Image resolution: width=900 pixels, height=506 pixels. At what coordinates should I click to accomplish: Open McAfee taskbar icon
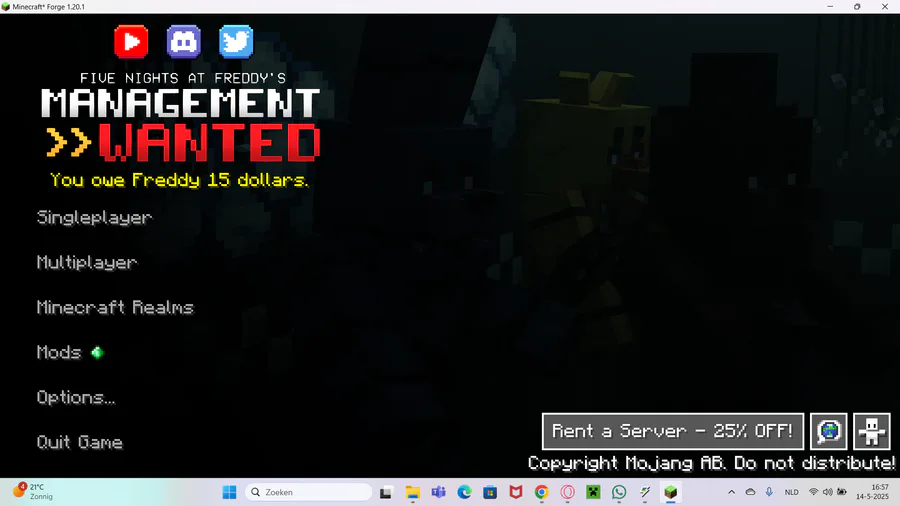[516, 492]
